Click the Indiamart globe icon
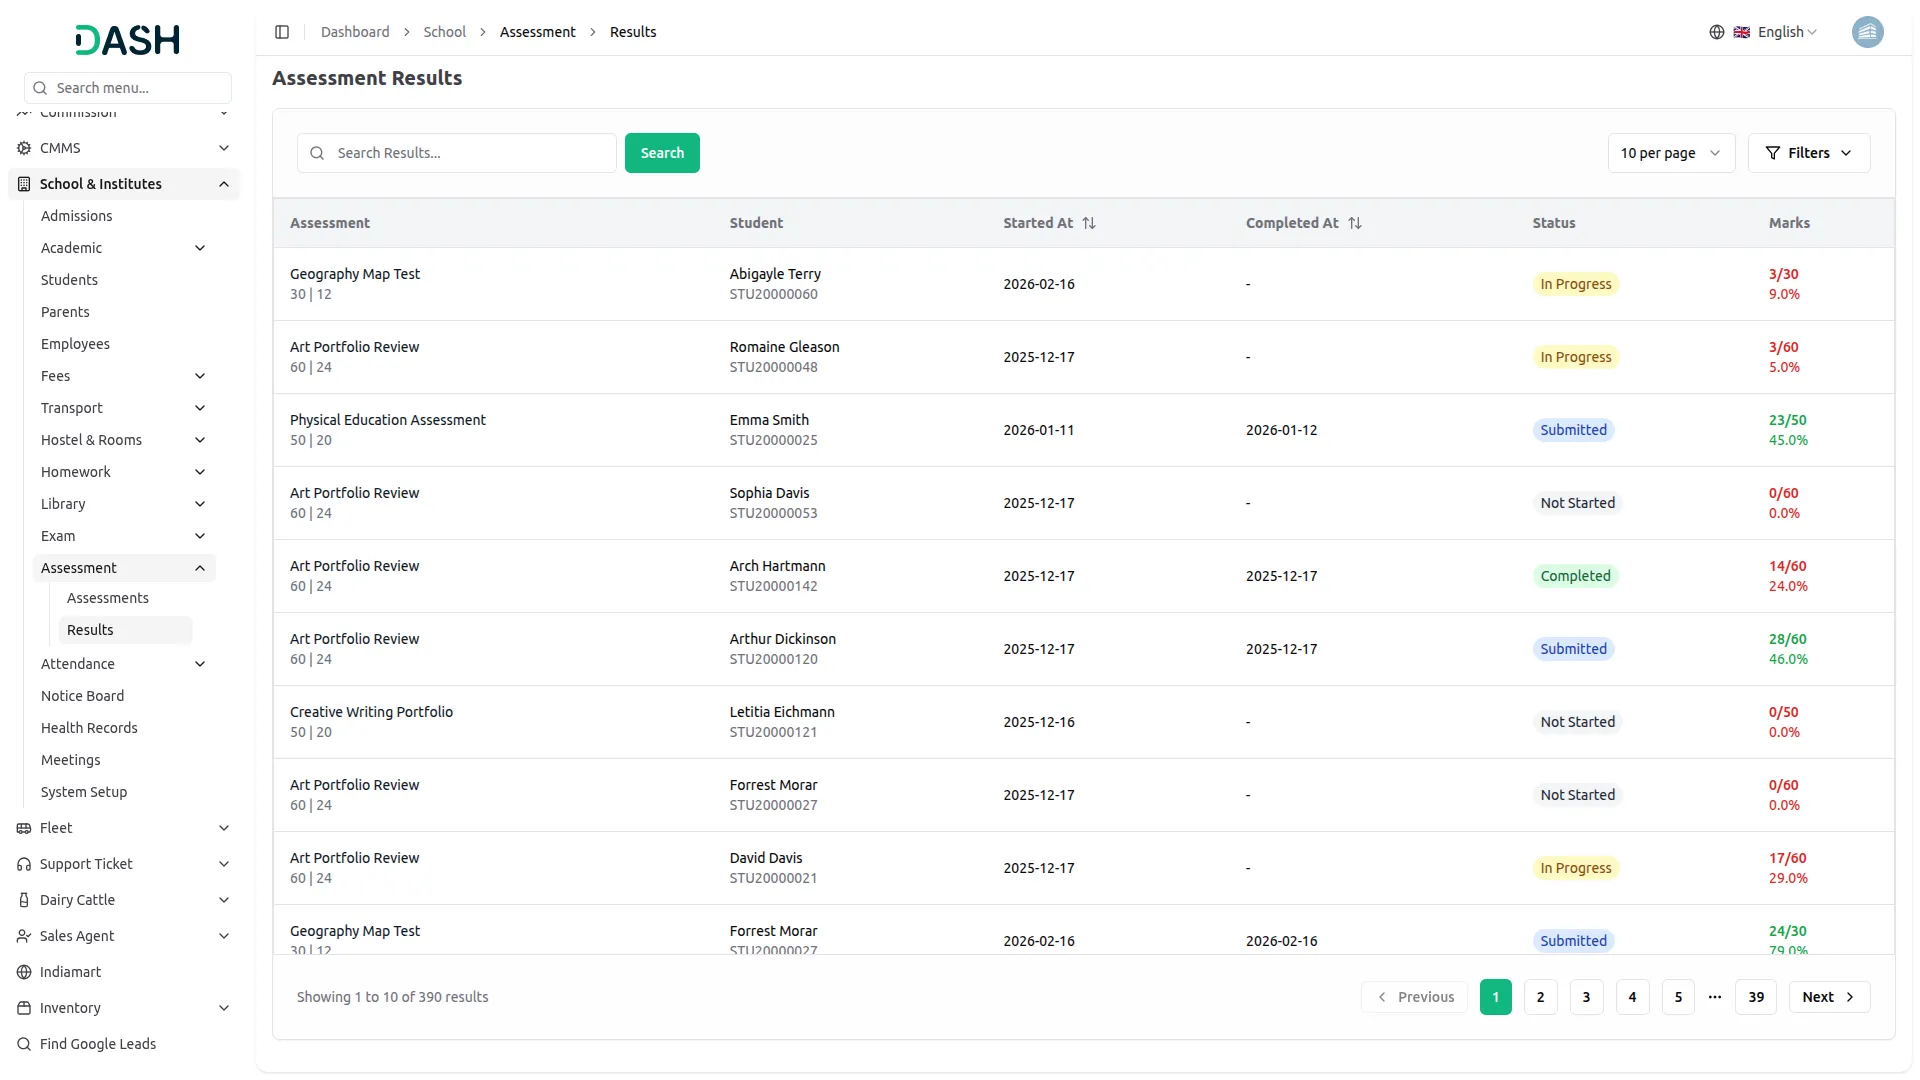The height and width of the screenshot is (1080, 1920). pyautogui.click(x=24, y=972)
